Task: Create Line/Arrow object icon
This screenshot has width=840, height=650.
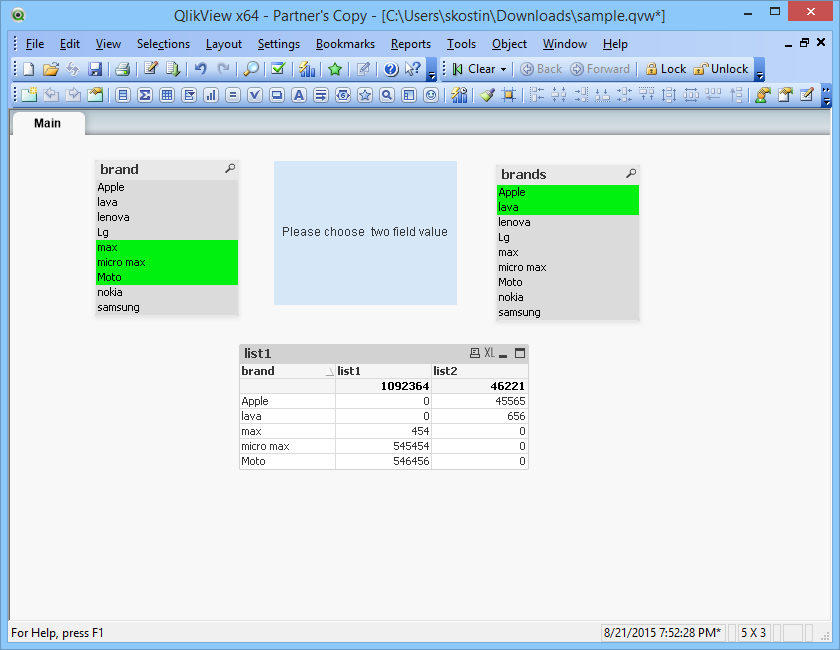Action: [321, 95]
